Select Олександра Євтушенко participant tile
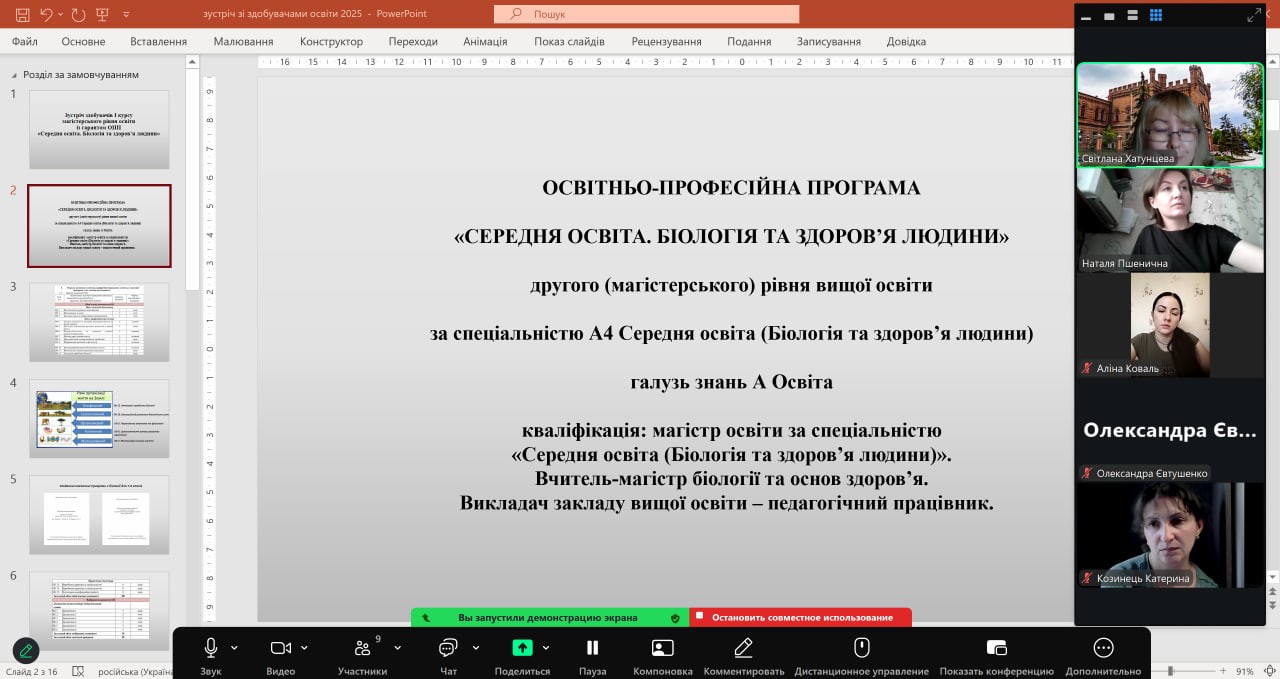1280x679 pixels. [1170, 430]
